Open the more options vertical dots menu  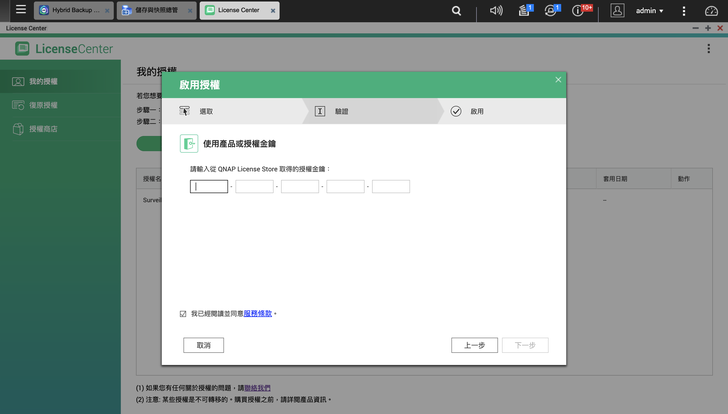(683, 11)
